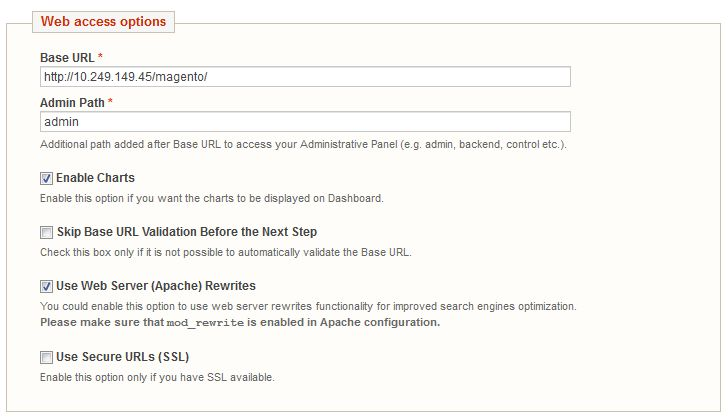Screen dimensions: 728x417
Task: Click the Web access options legend heading
Action: pyautogui.click(x=103, y=21)
